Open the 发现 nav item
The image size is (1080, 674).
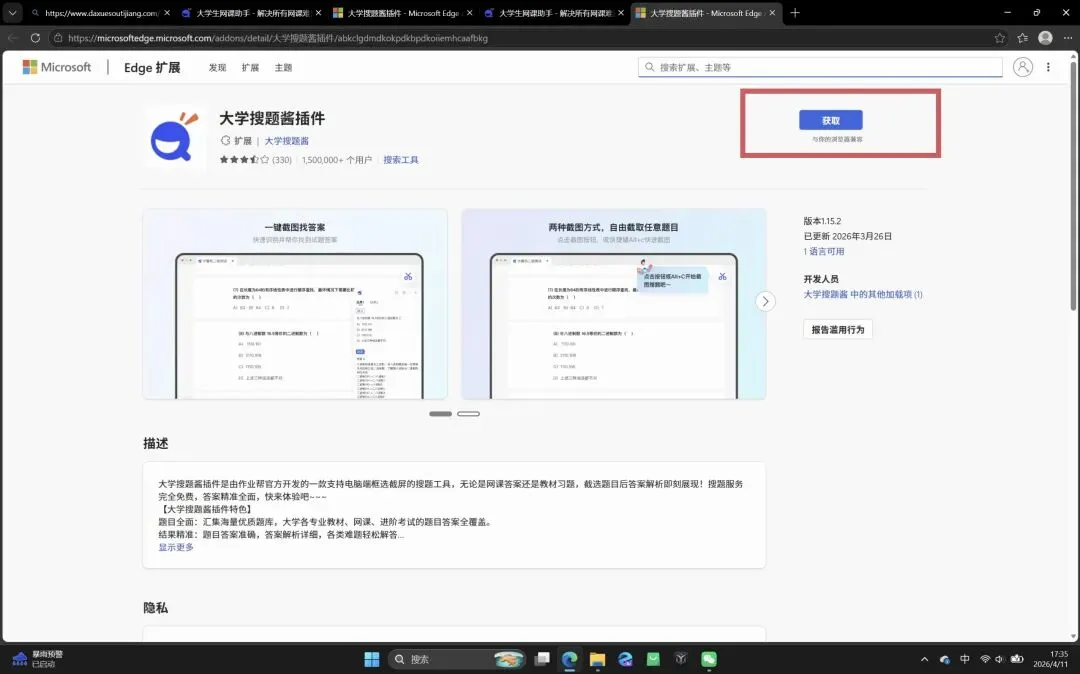tap(218, 67)
